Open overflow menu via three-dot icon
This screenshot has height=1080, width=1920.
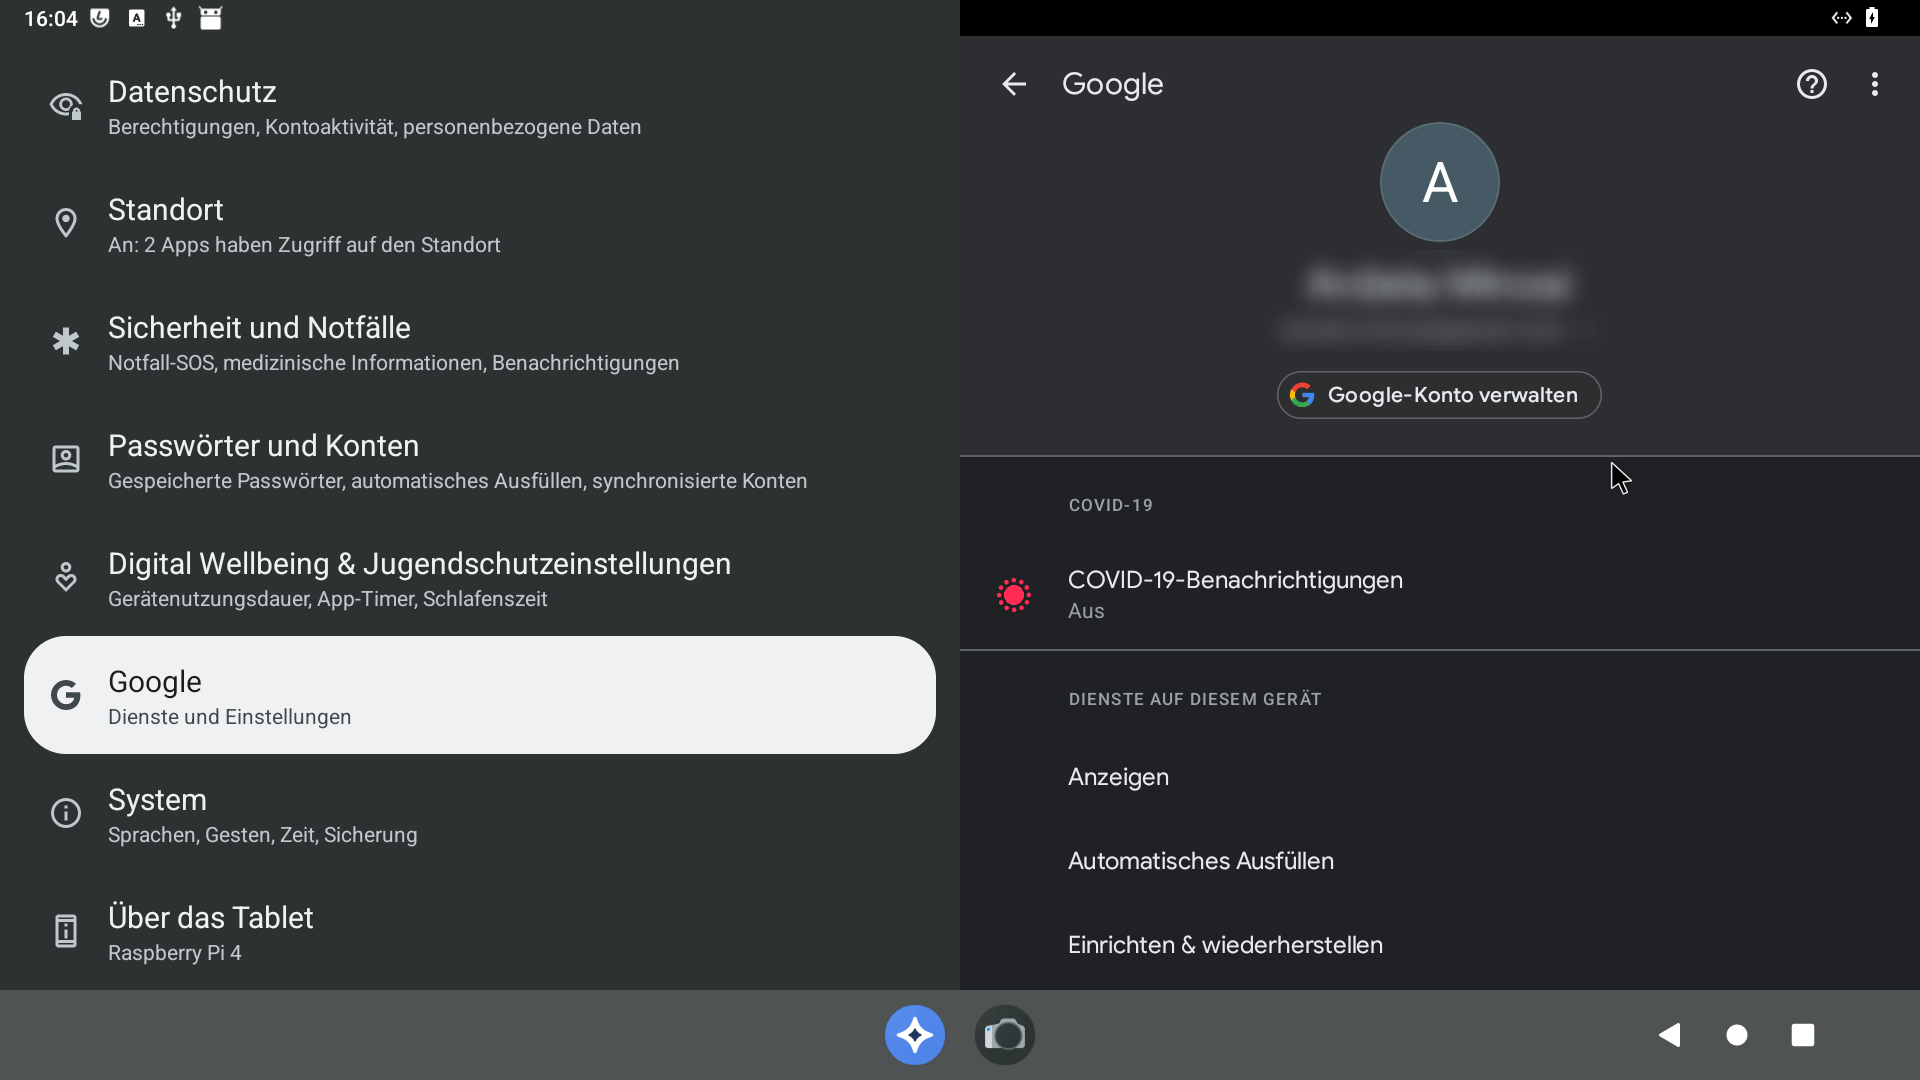pos(1873,83)
